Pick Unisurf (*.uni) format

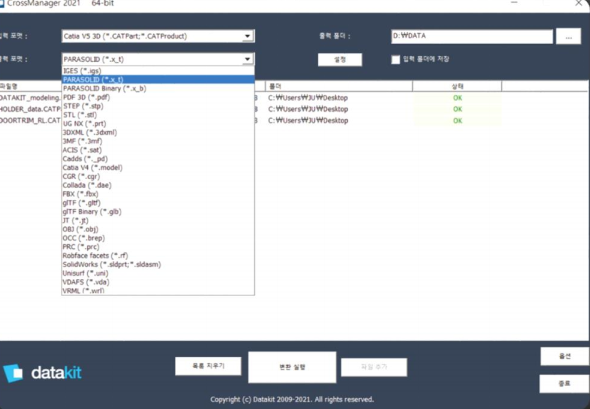click(x=158, y=273)
